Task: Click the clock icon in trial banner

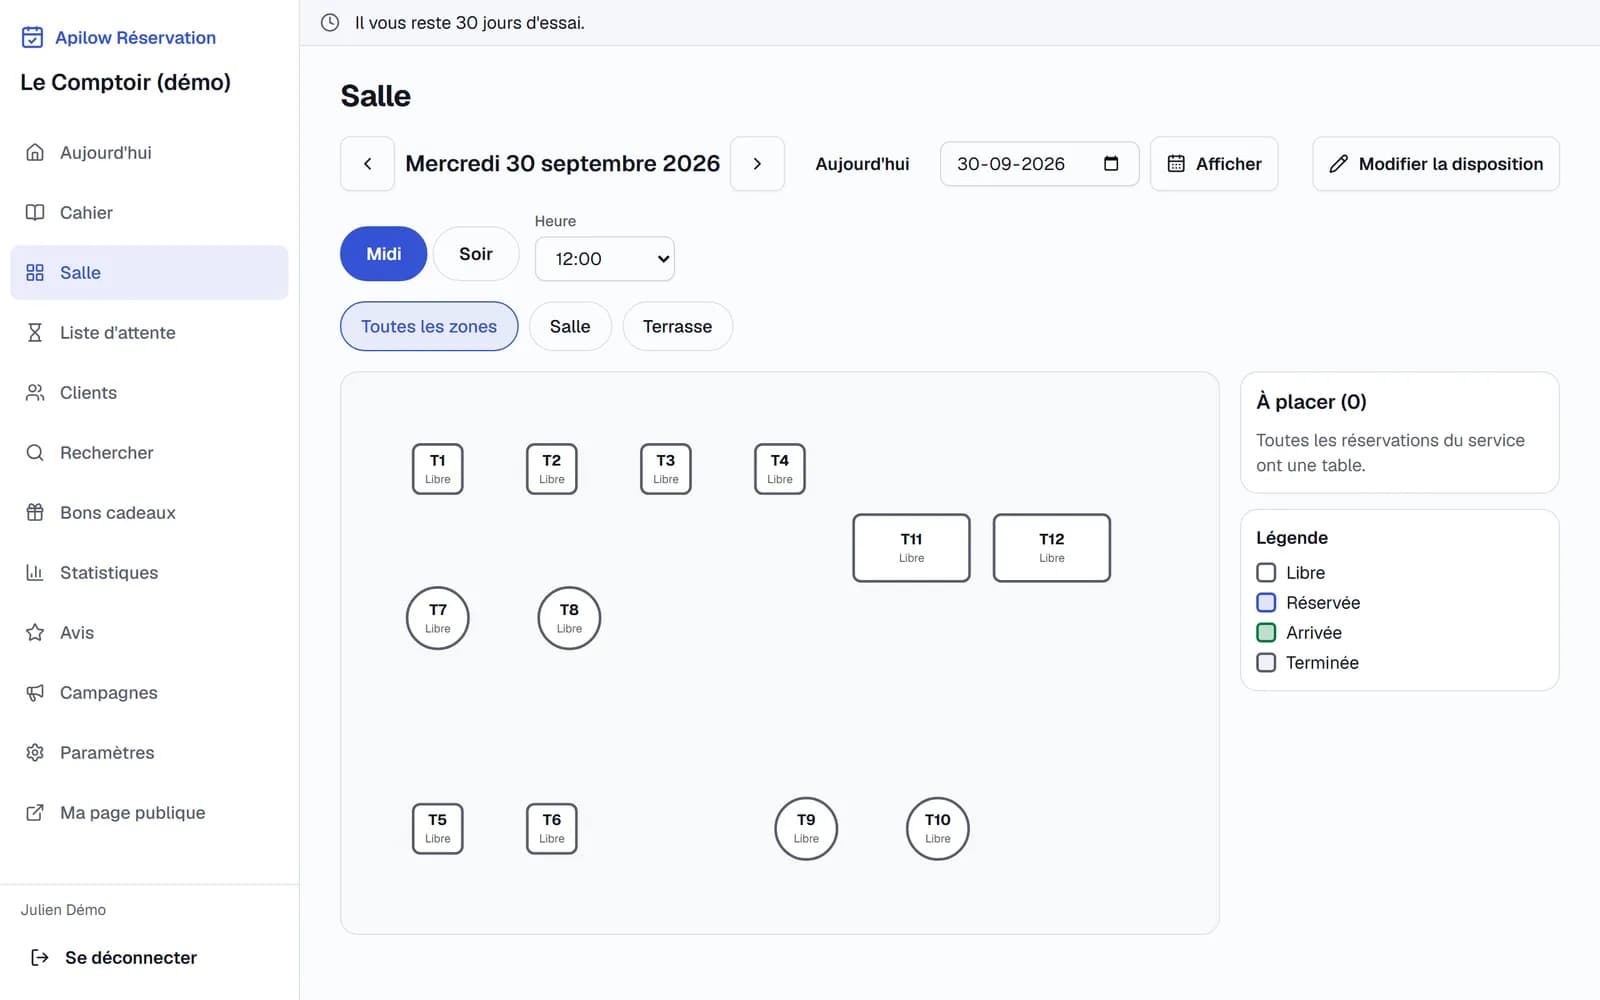Action: pyautogui.click(x=330, y=22)
